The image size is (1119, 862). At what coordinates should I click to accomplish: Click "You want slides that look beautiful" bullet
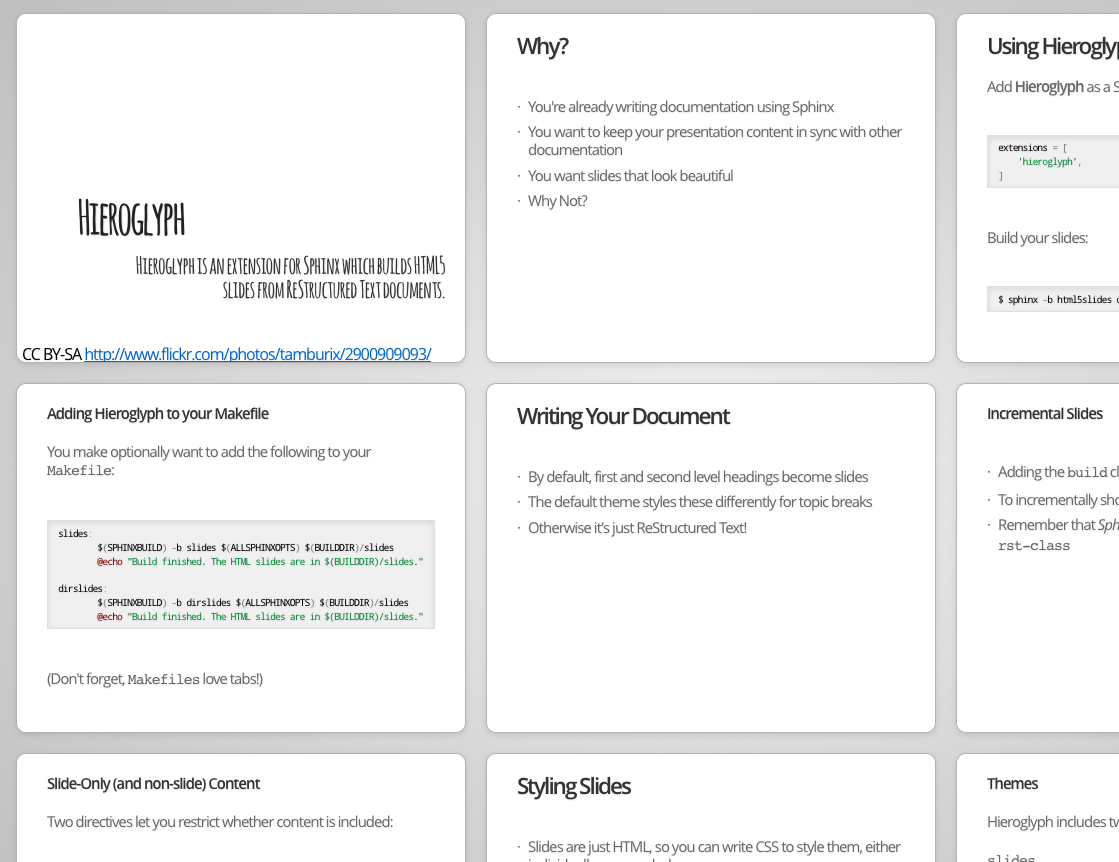630,176
